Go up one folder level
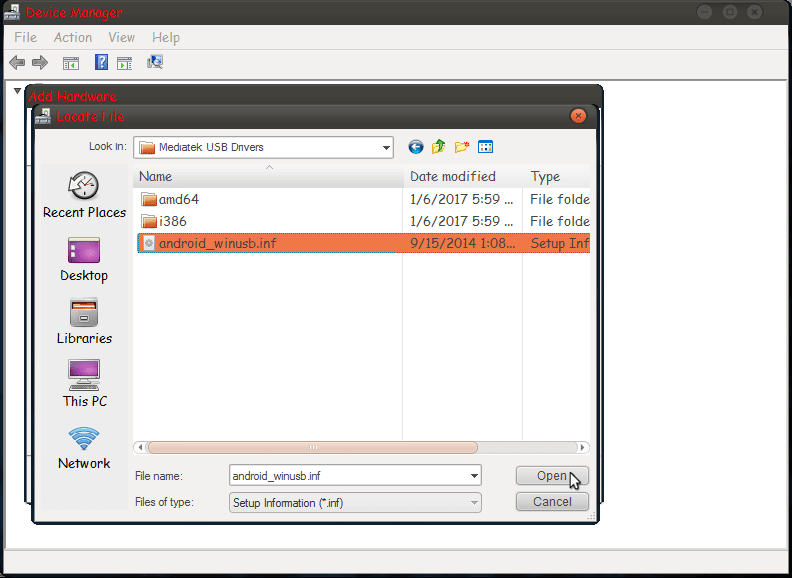 point(438,147)
